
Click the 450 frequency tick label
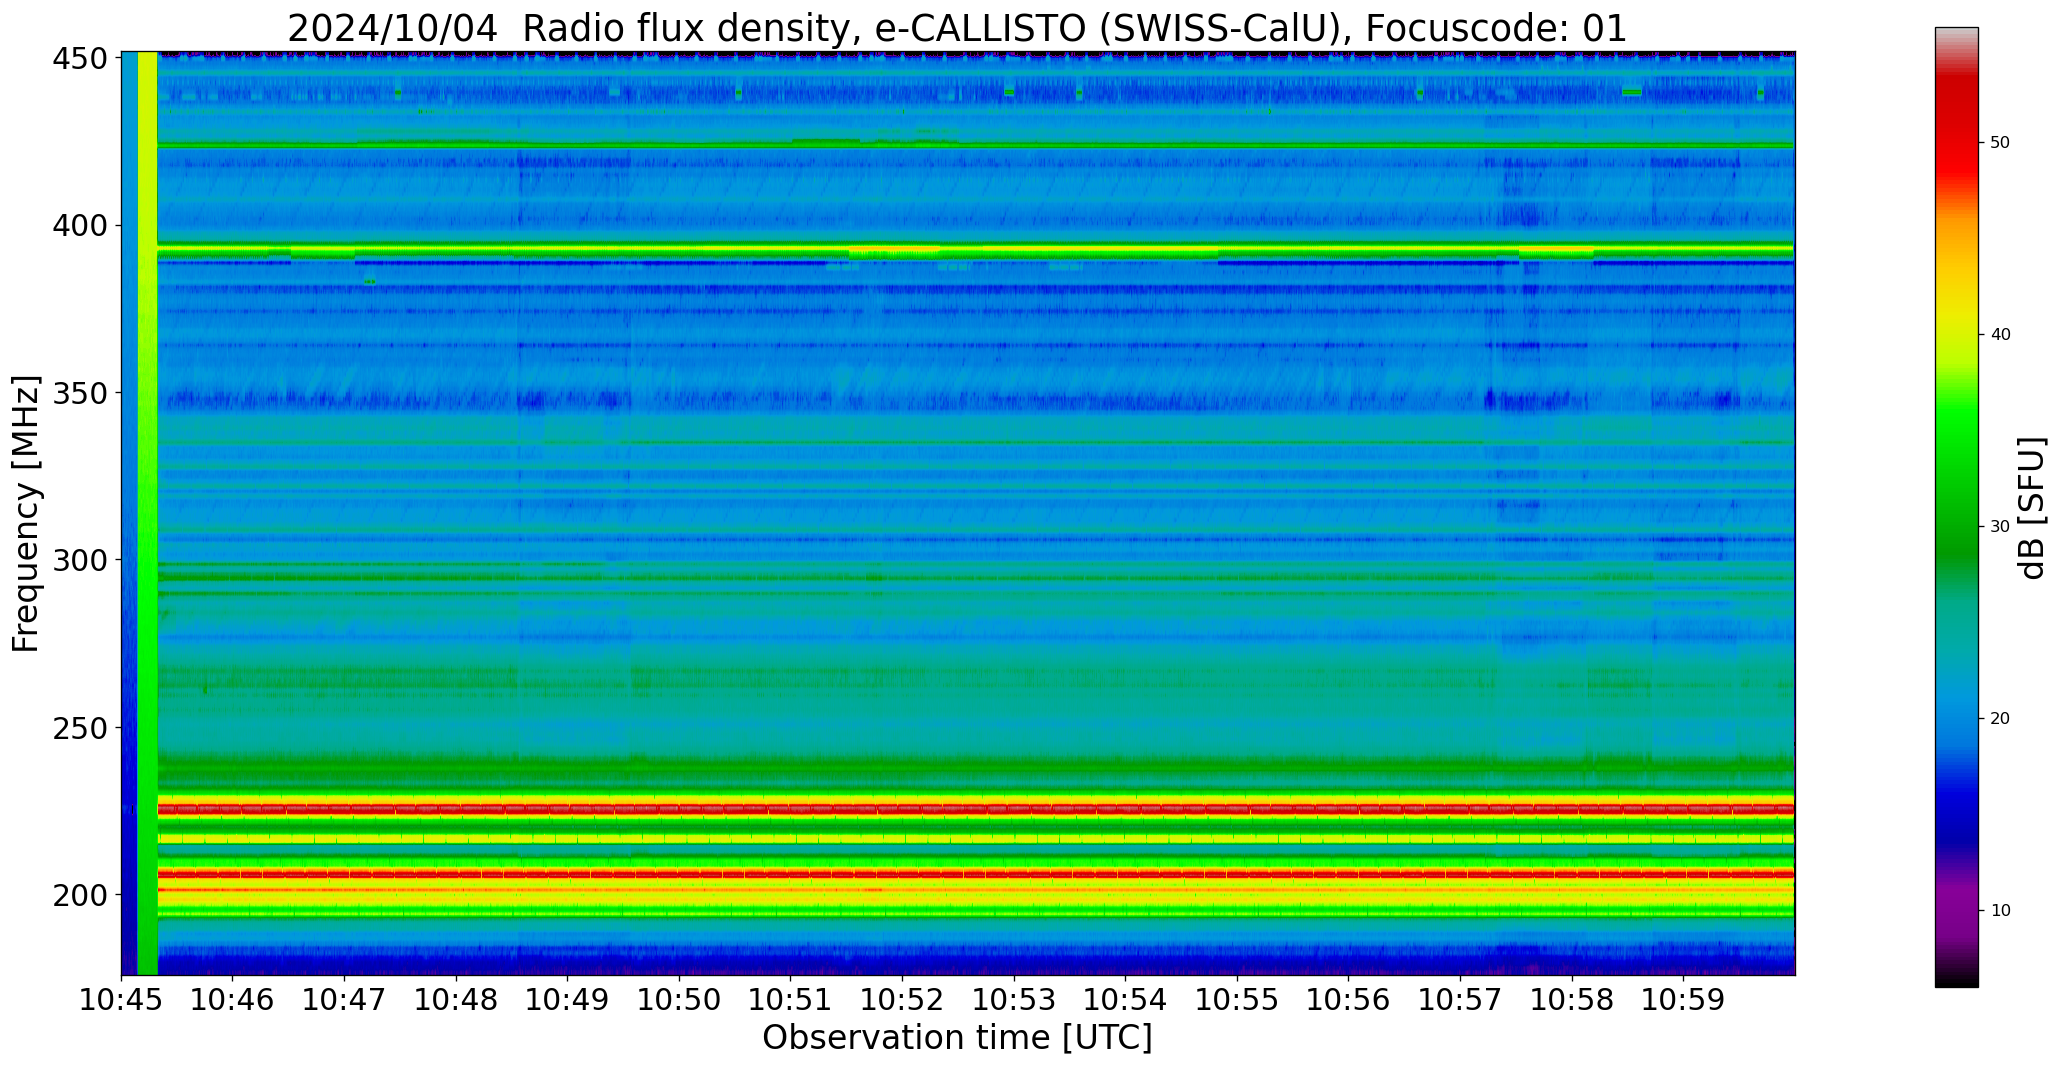(x=79, y=59)
